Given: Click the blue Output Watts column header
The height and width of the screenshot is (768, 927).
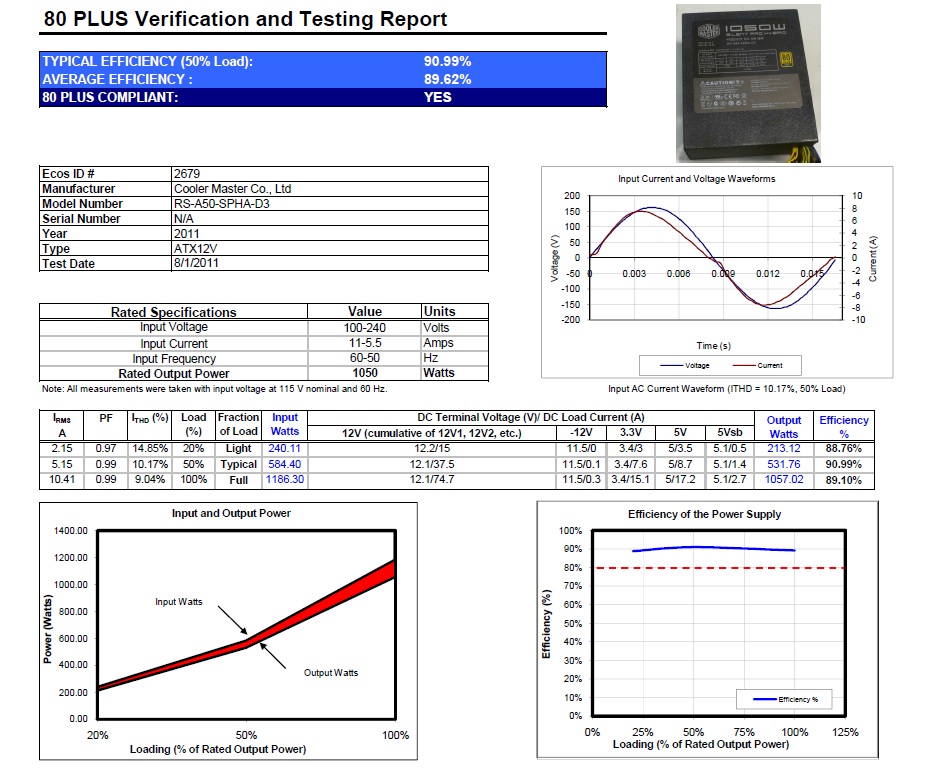Looking at the screenshot, I should click(x=783, y=427).
